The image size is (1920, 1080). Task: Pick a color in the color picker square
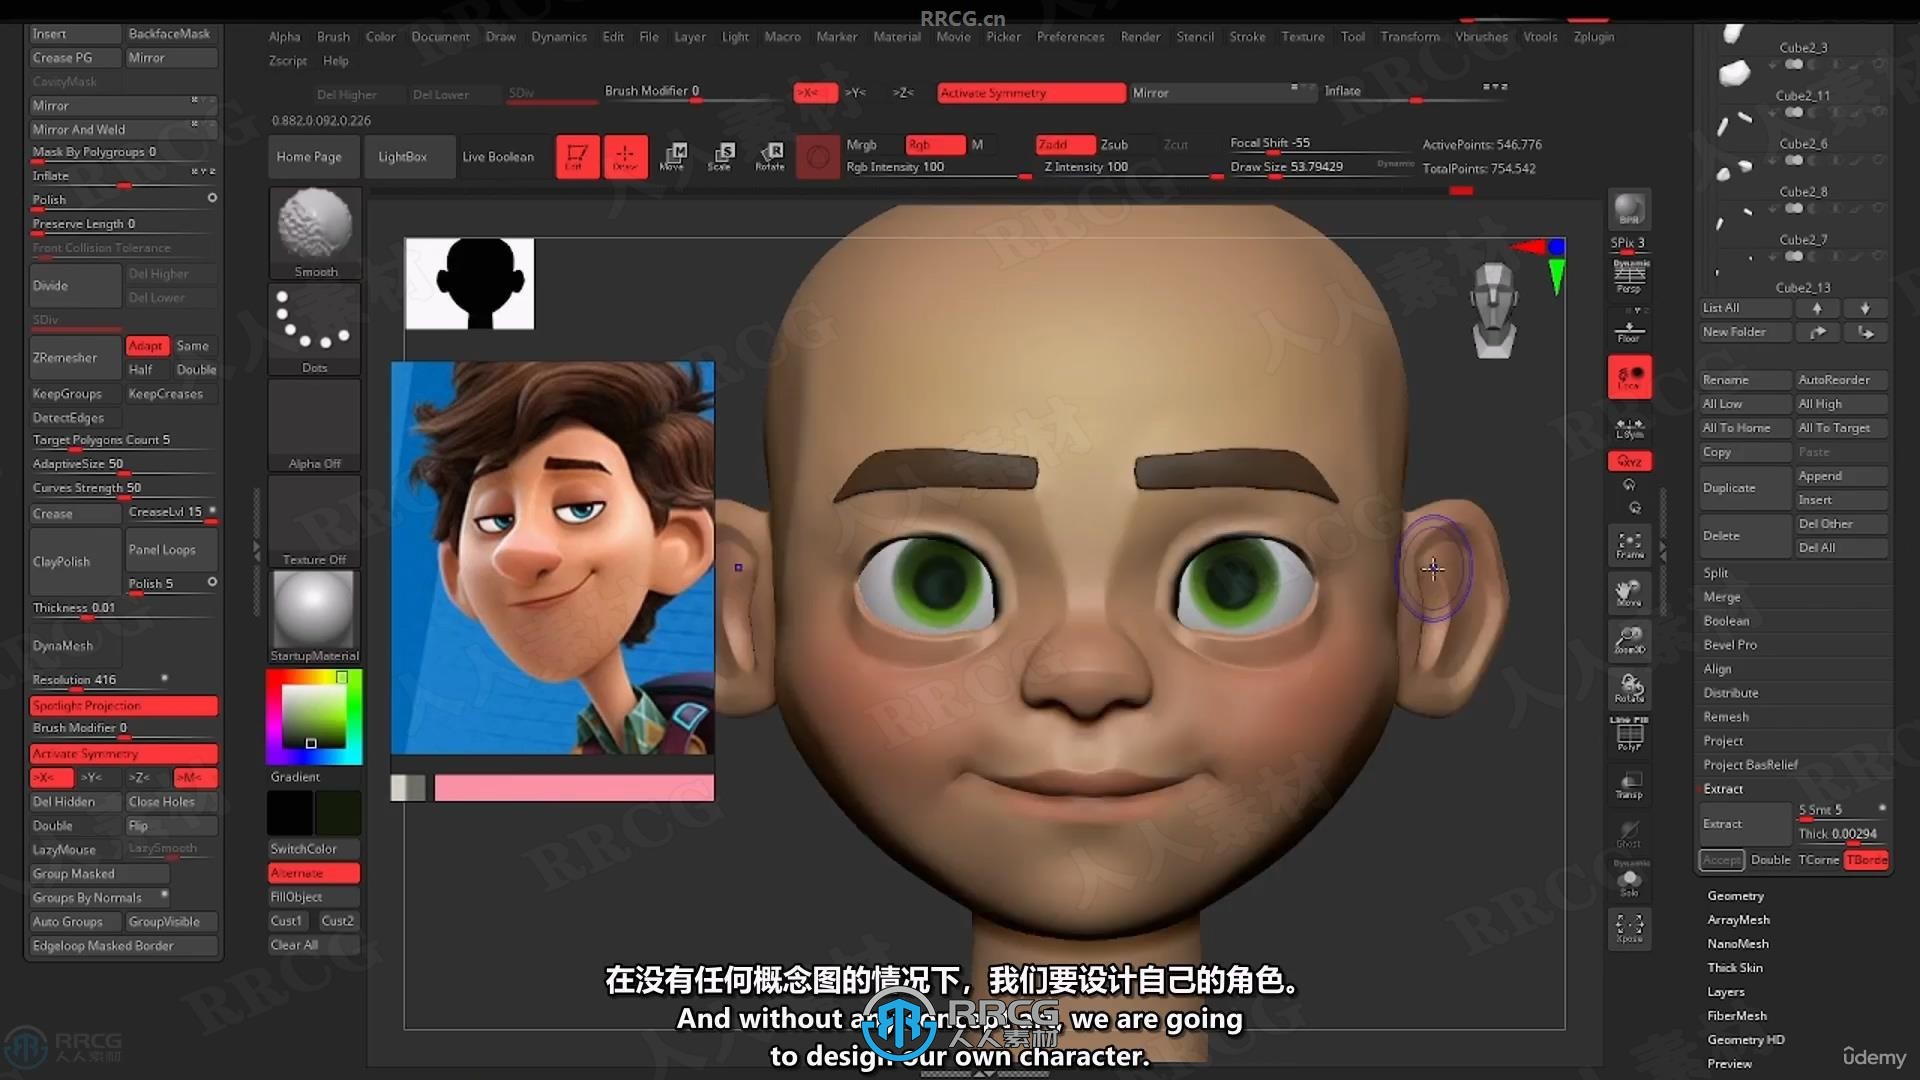tap(314, 716)
